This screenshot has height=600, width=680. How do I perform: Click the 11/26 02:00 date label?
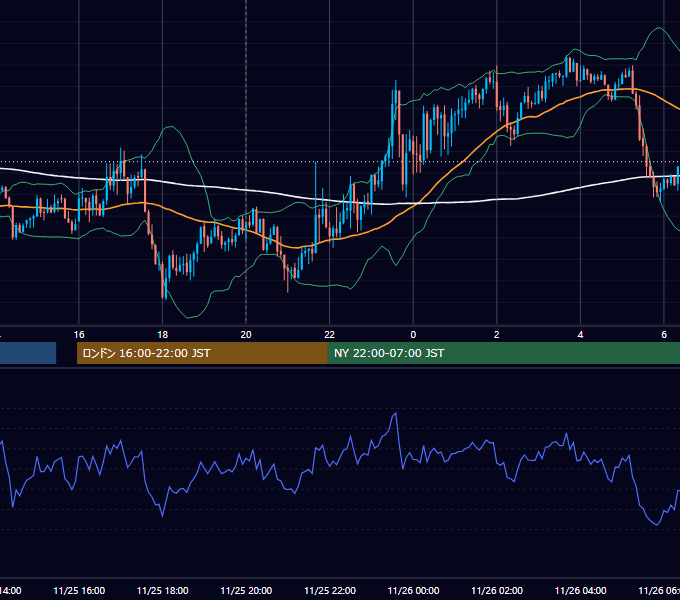pos(497,590)
